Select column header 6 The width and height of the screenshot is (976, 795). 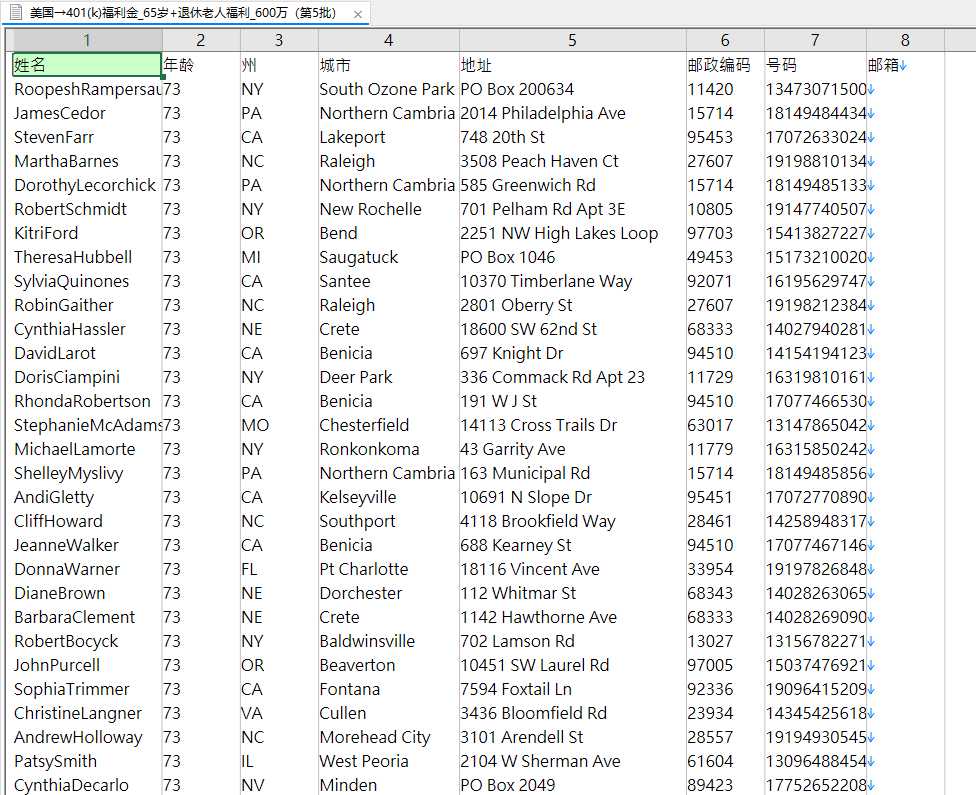coord(725,40)
